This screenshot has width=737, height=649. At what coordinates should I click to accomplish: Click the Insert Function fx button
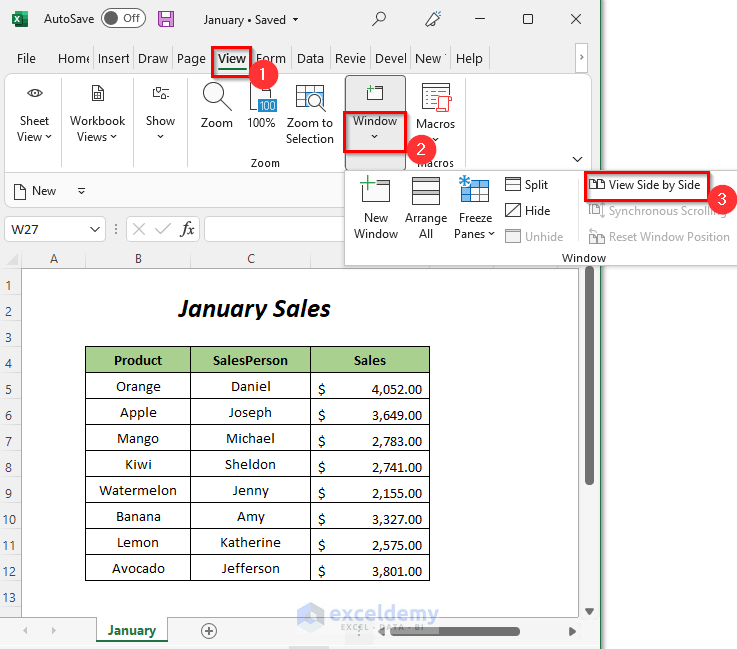tap(187, 229)
